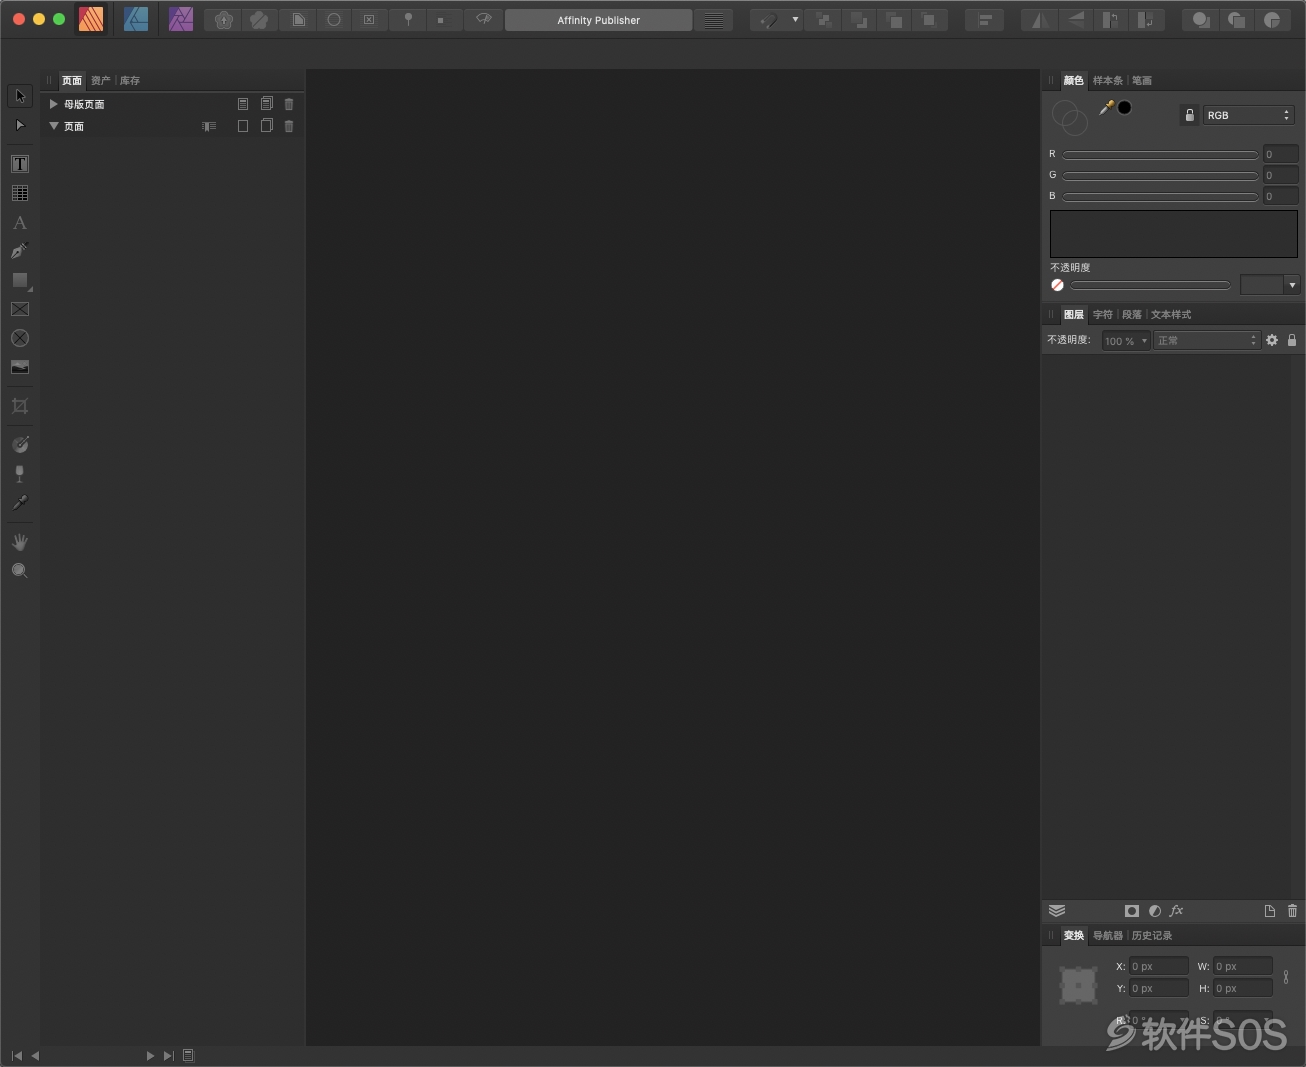Adjust the G colour slider
The image size is (1306, 1067).
point(1160,175)
